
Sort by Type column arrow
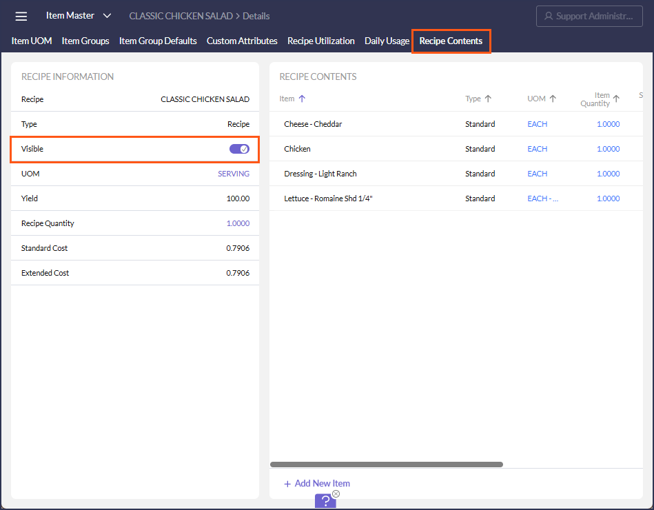click(x=488, y=99)
